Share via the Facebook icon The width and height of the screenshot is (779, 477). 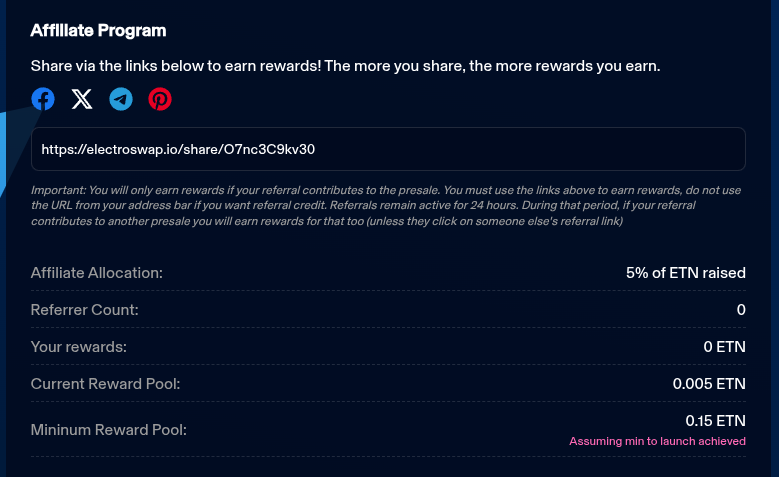(43, 99)
